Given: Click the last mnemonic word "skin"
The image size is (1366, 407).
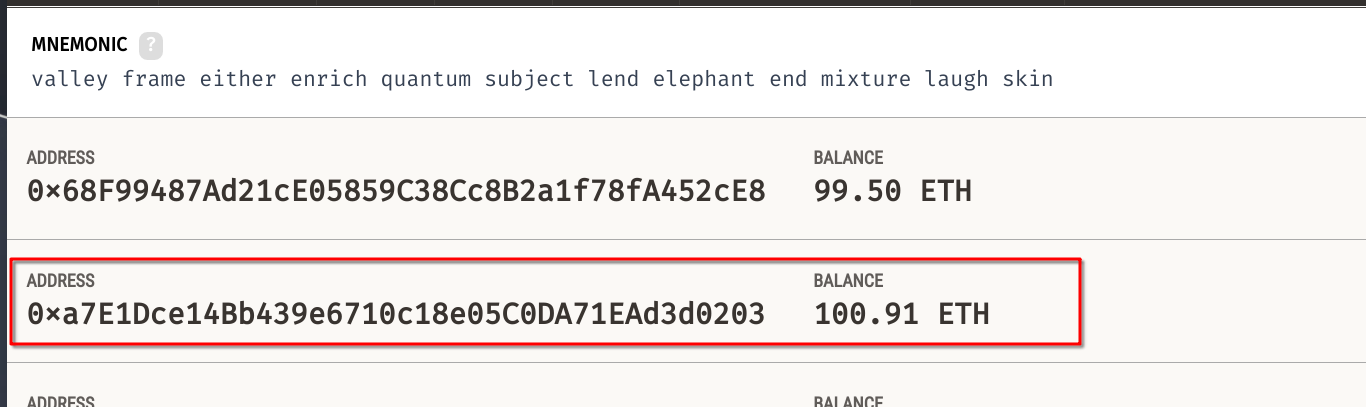Looking at the screenshot, I should pyautogui.click(x=1027, y=79).
